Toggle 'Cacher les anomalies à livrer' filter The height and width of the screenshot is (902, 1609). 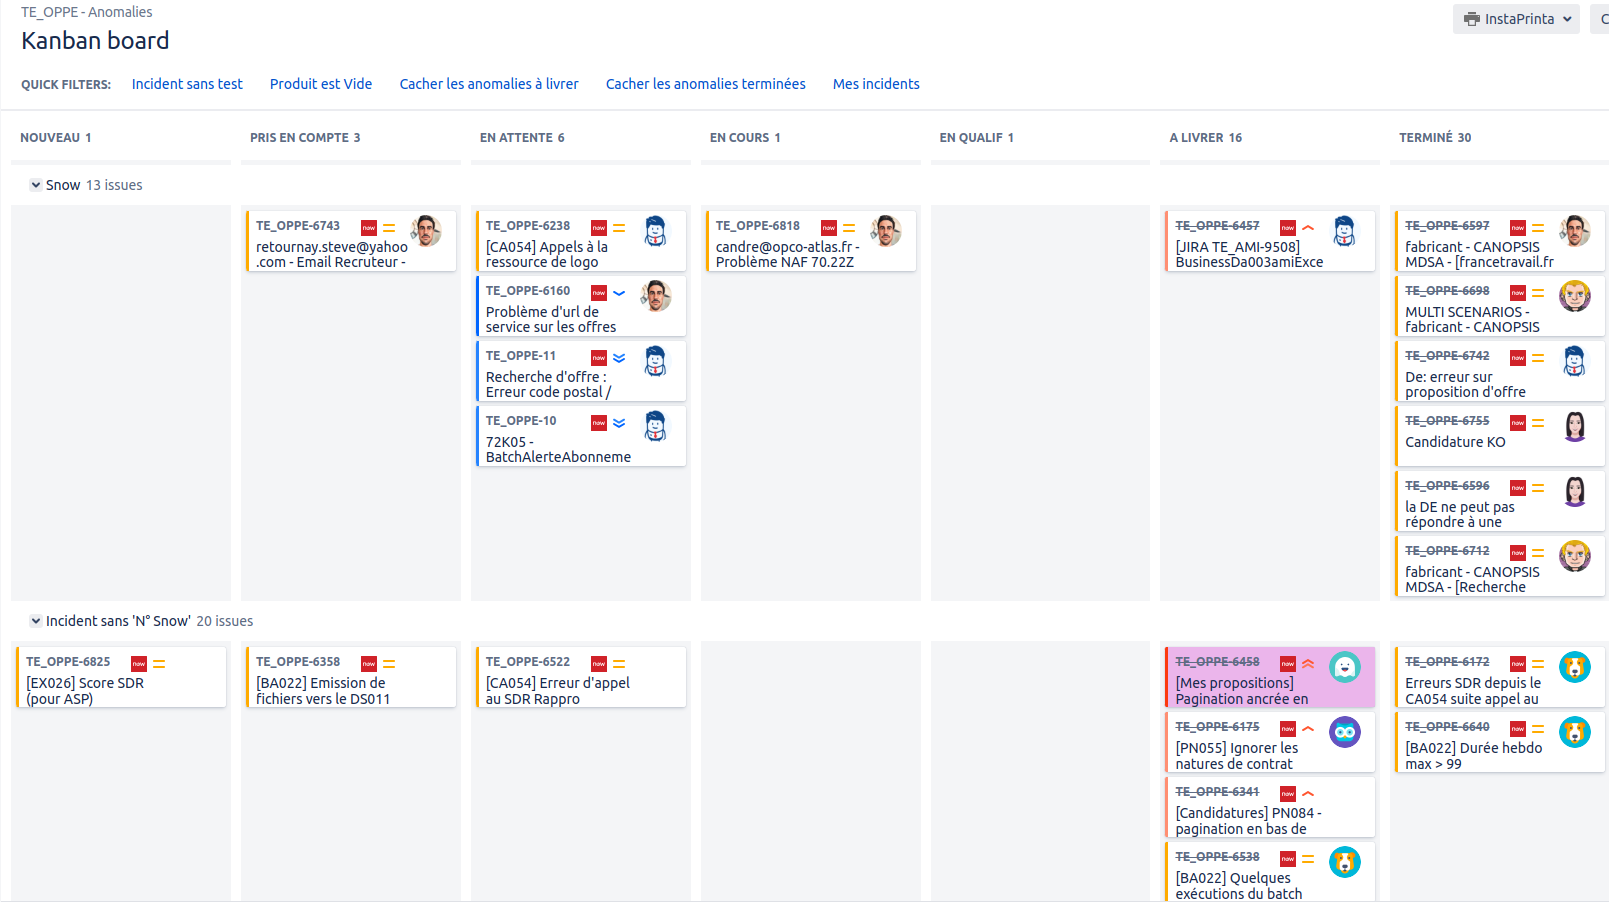point(489,84)
